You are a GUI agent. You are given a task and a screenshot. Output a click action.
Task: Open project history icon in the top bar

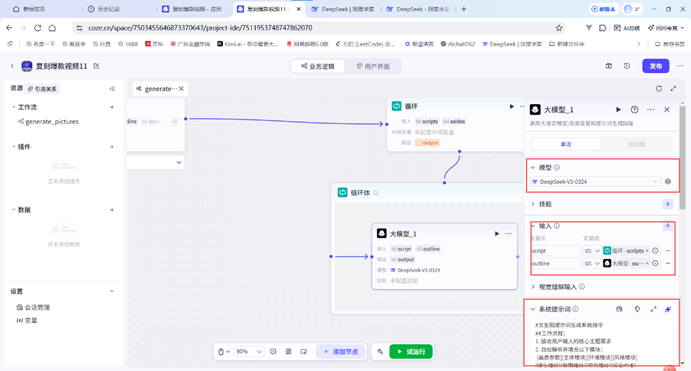tap(627, 66)
